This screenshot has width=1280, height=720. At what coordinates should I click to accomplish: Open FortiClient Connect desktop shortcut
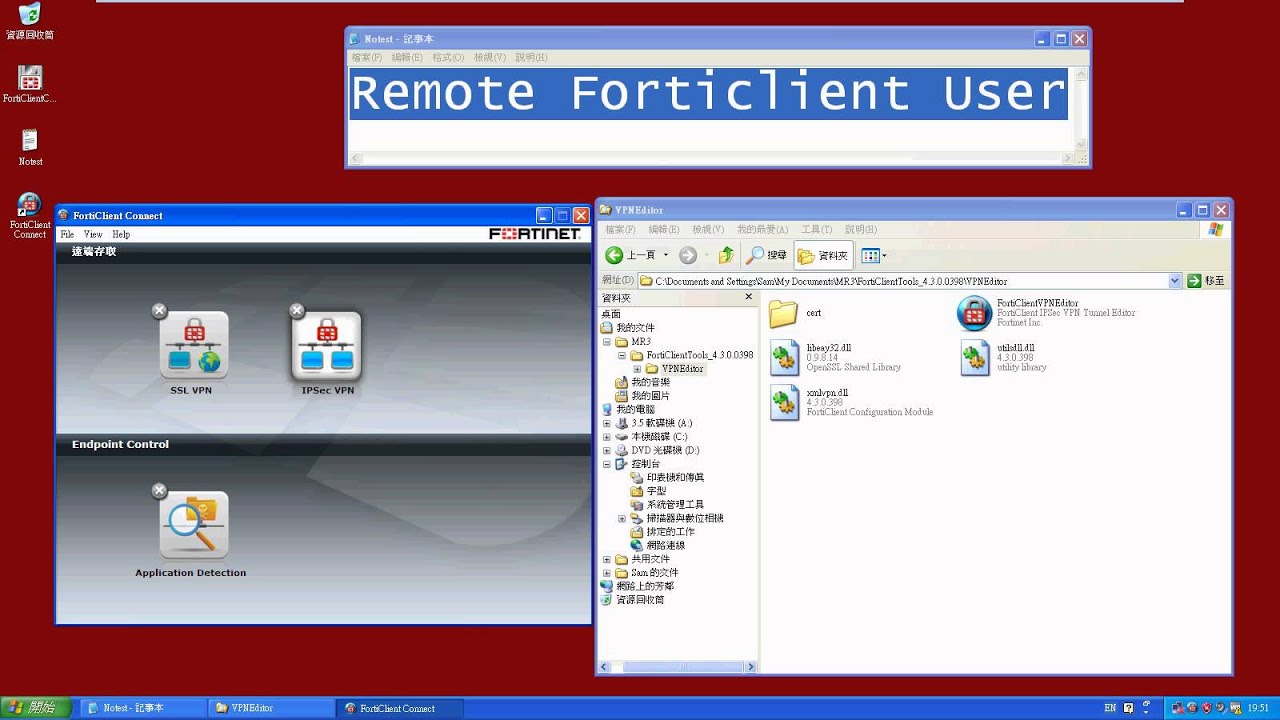tap(30, 215)
